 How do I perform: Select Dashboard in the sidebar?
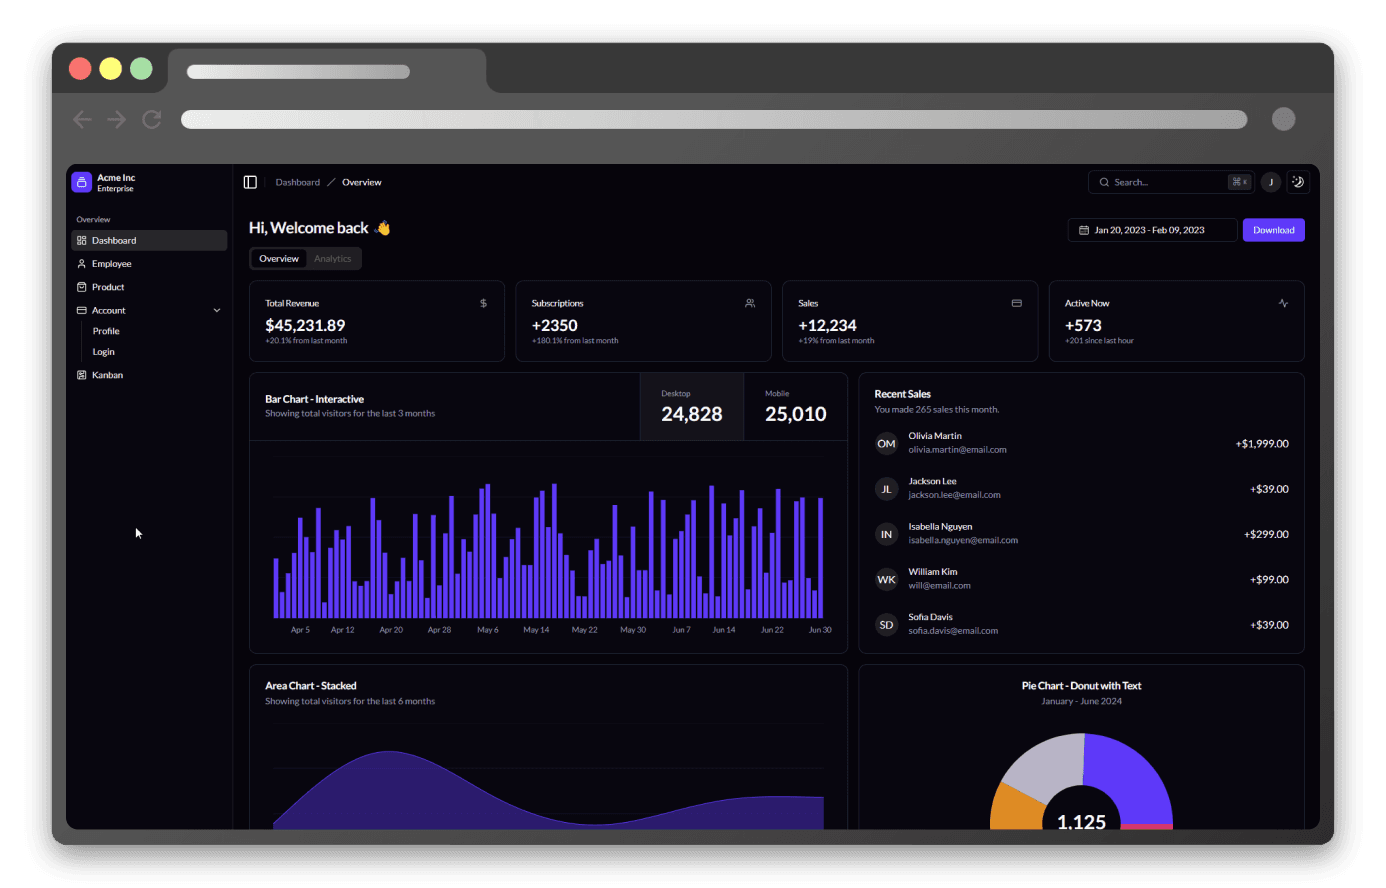(114, 241)
